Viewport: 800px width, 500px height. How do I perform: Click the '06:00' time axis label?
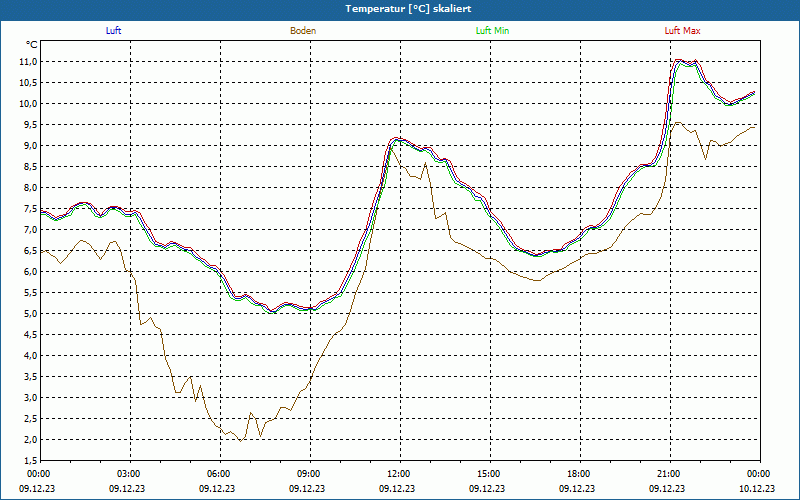220,474
